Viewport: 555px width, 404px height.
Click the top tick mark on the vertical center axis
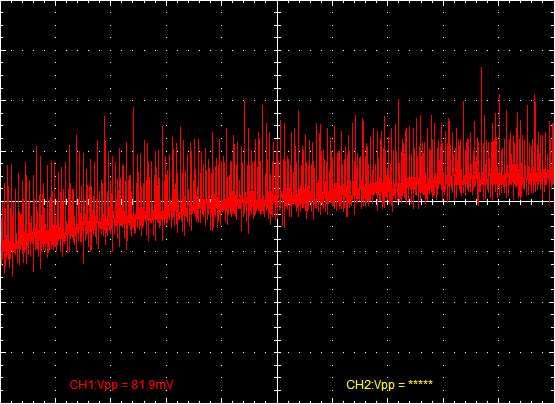pos(278,13)
